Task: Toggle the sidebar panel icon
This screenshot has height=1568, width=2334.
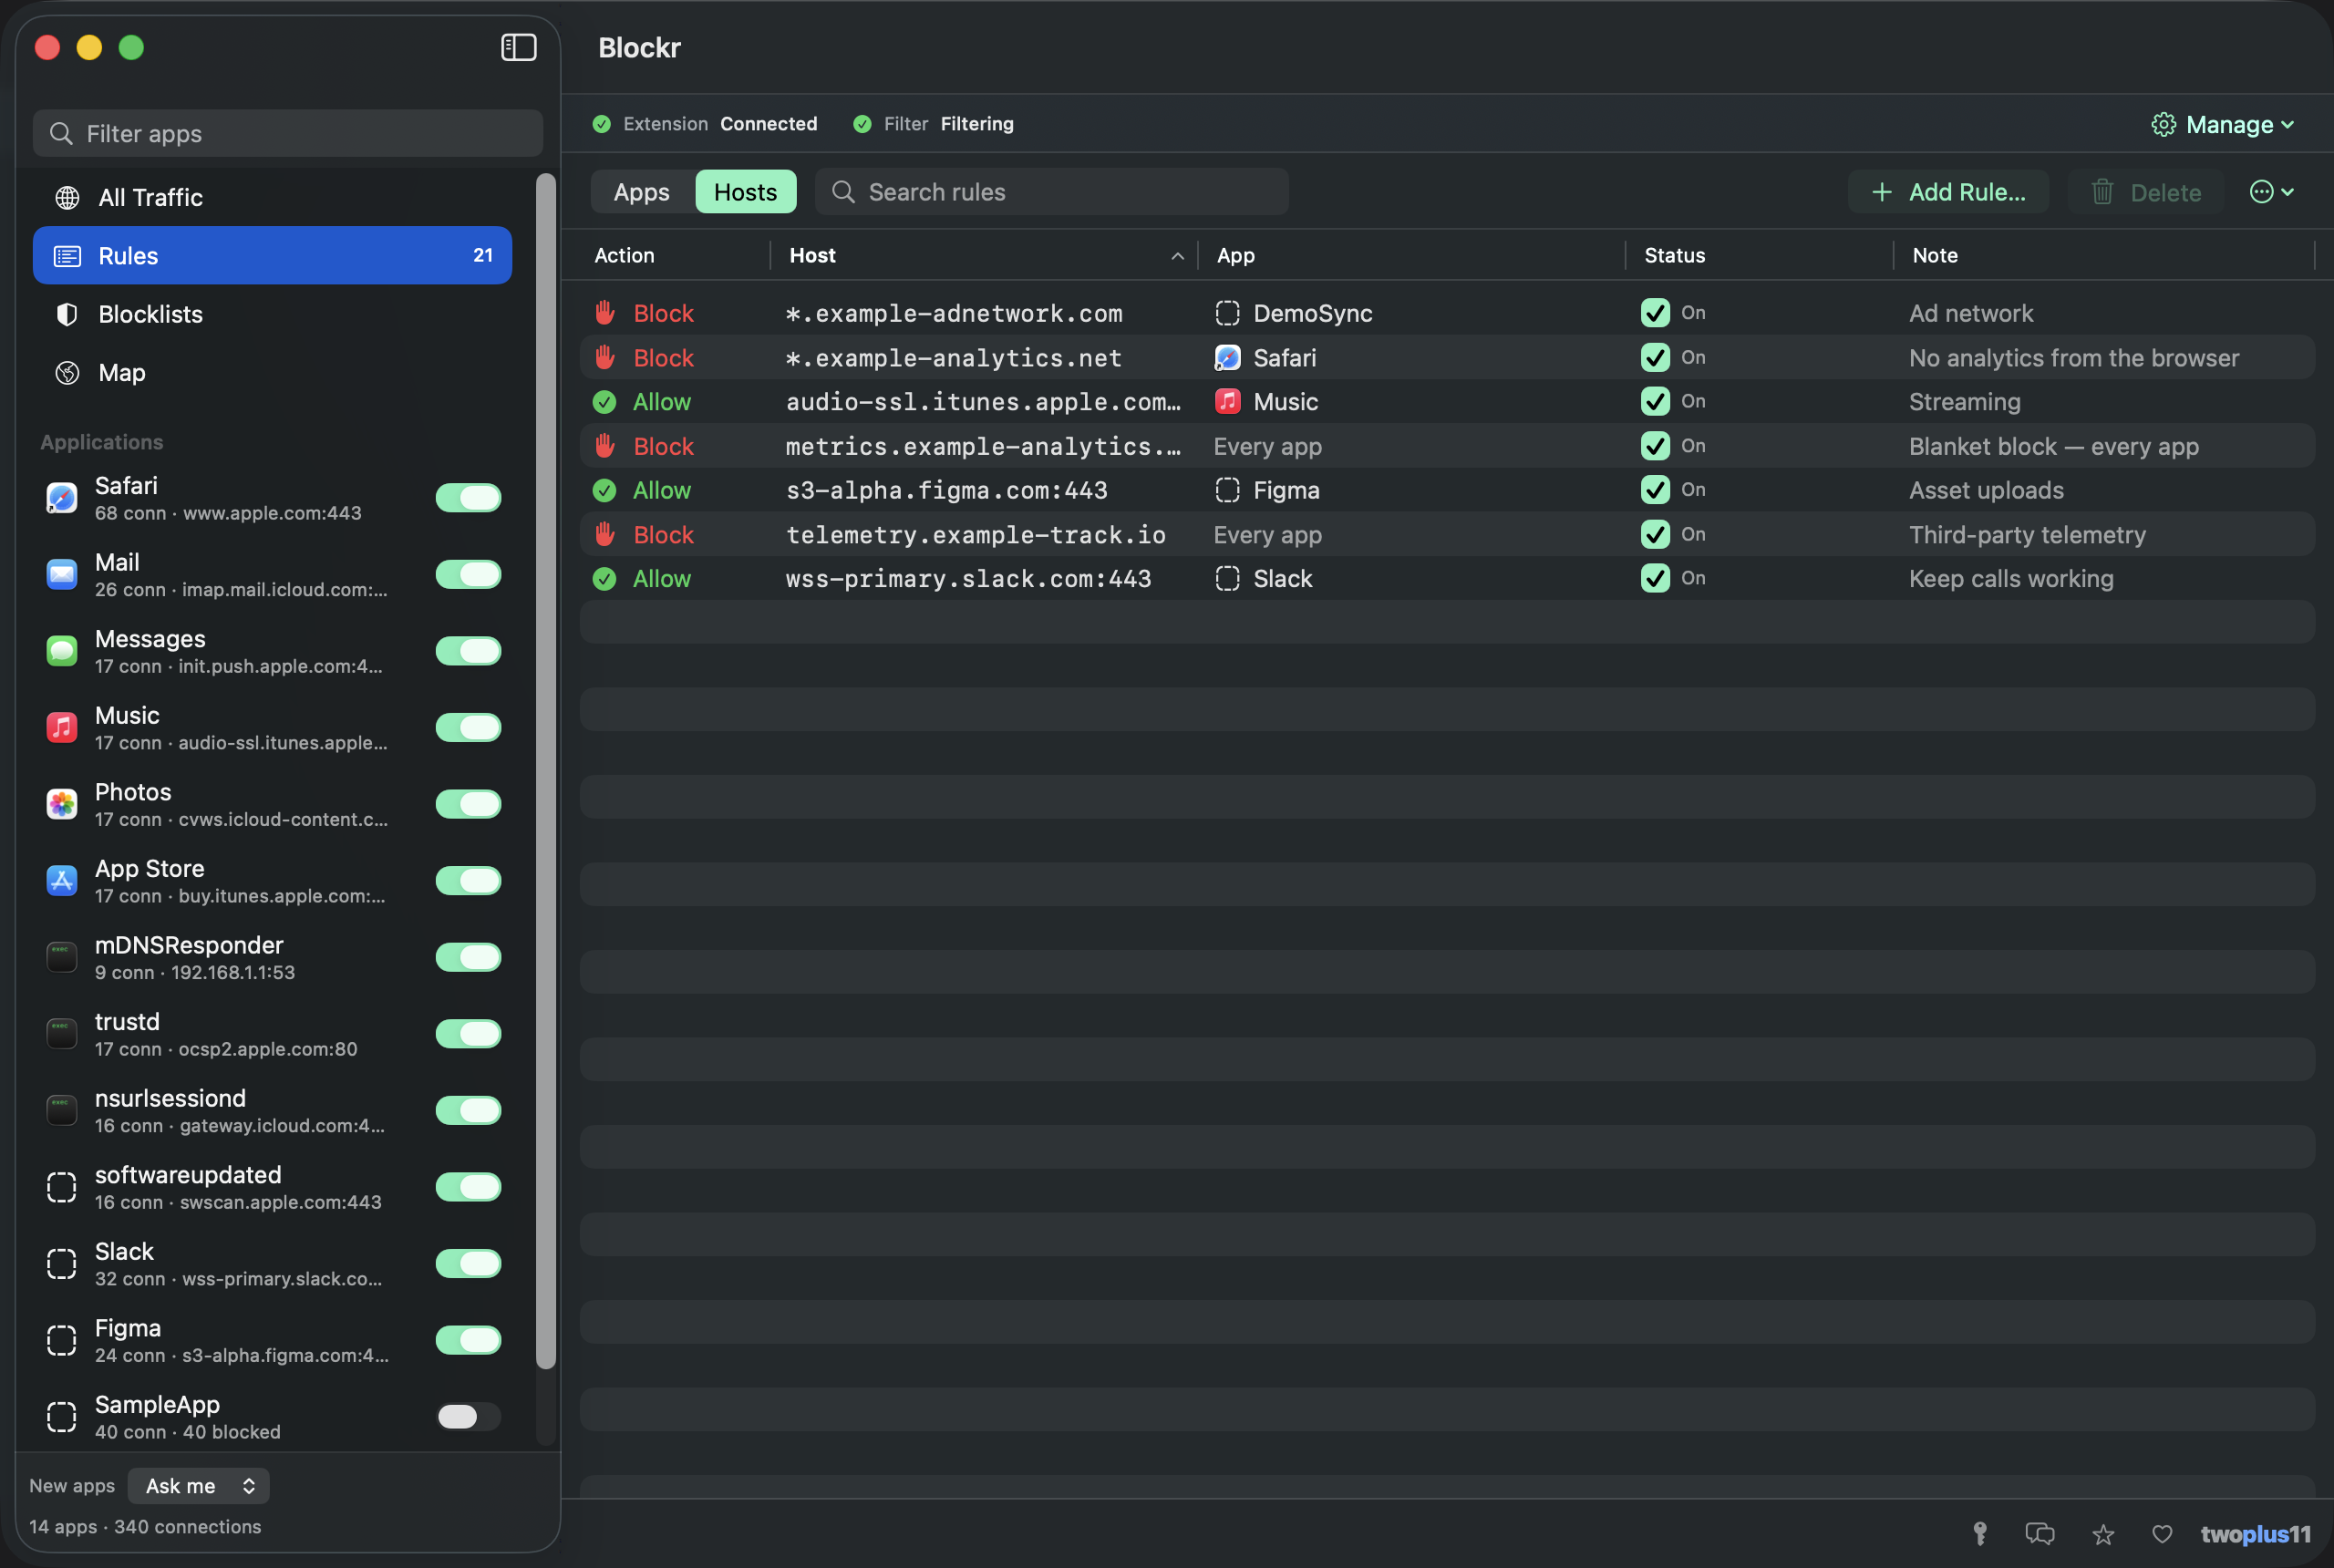Action: click(518, 47)
